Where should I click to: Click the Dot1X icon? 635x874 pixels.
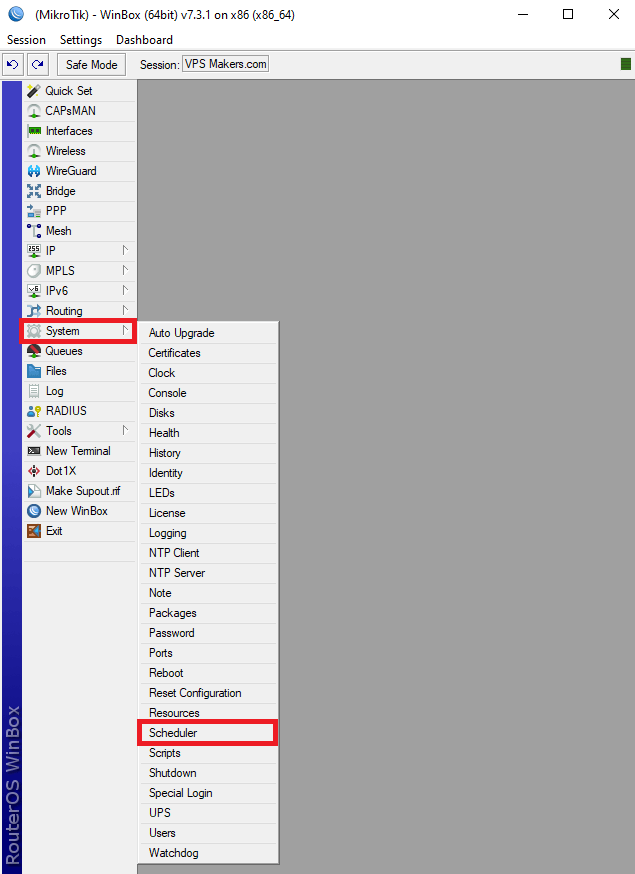pos(34,471)
